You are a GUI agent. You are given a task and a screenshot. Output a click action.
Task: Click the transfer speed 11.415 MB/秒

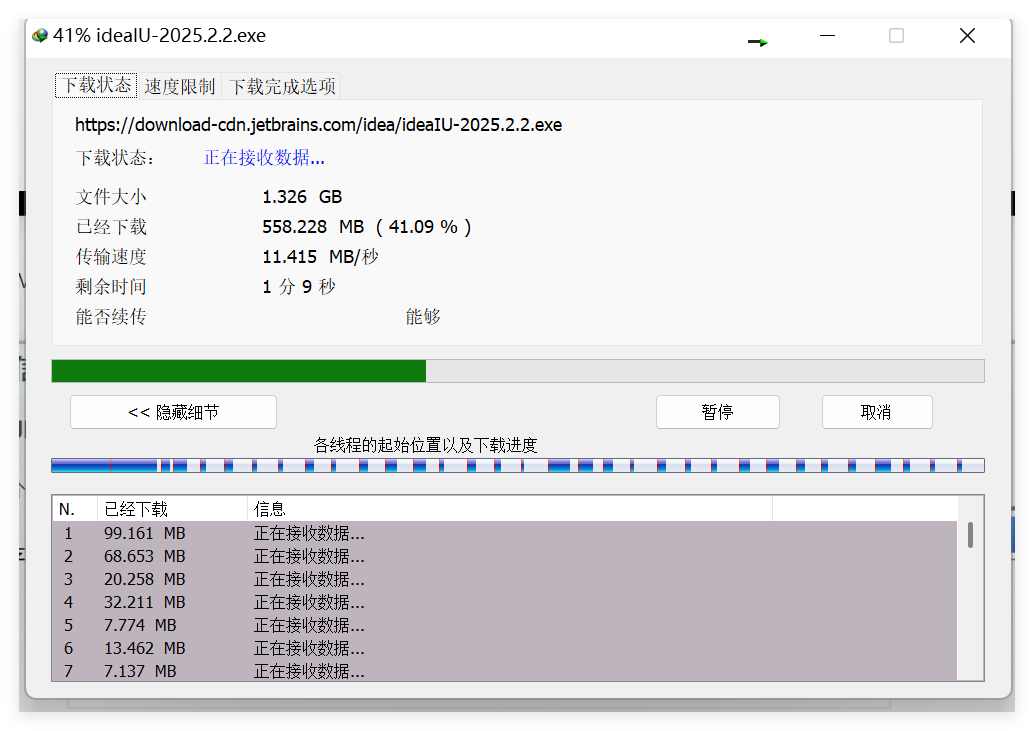(x=320, y=256)
